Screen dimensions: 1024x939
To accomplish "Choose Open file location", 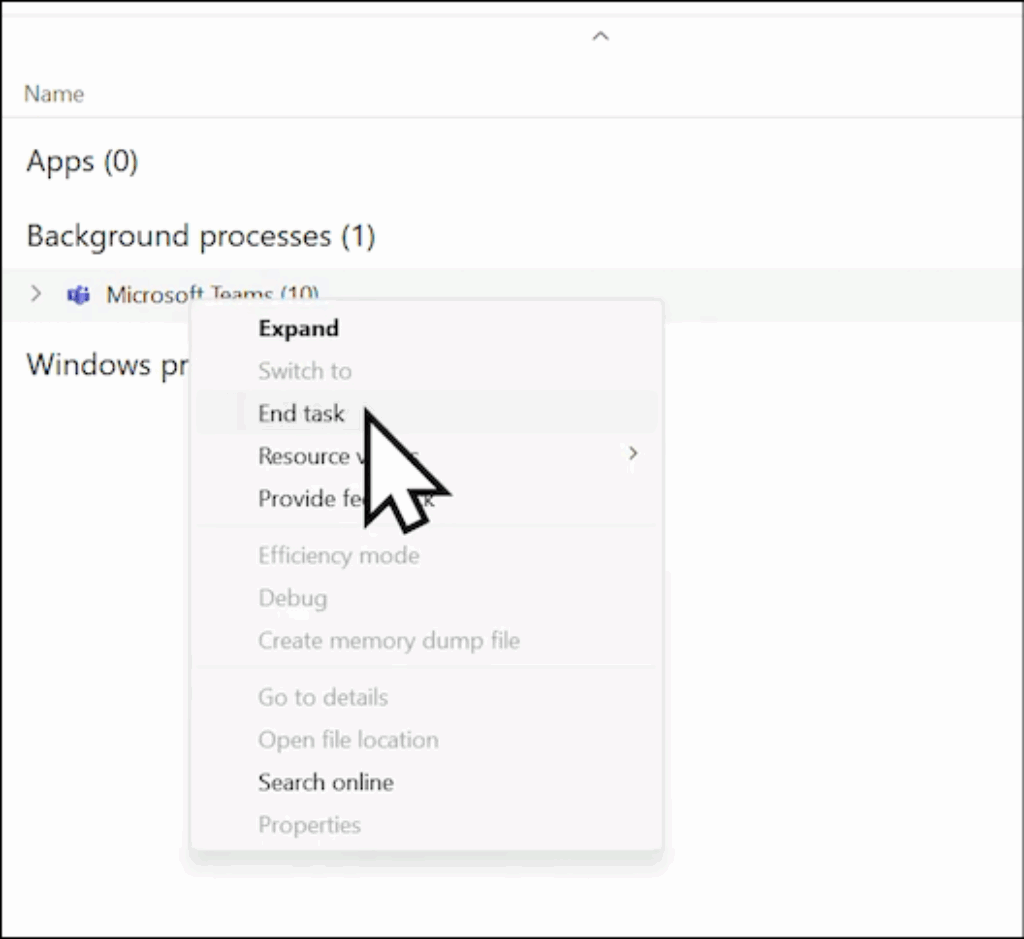I will point(347,740).
